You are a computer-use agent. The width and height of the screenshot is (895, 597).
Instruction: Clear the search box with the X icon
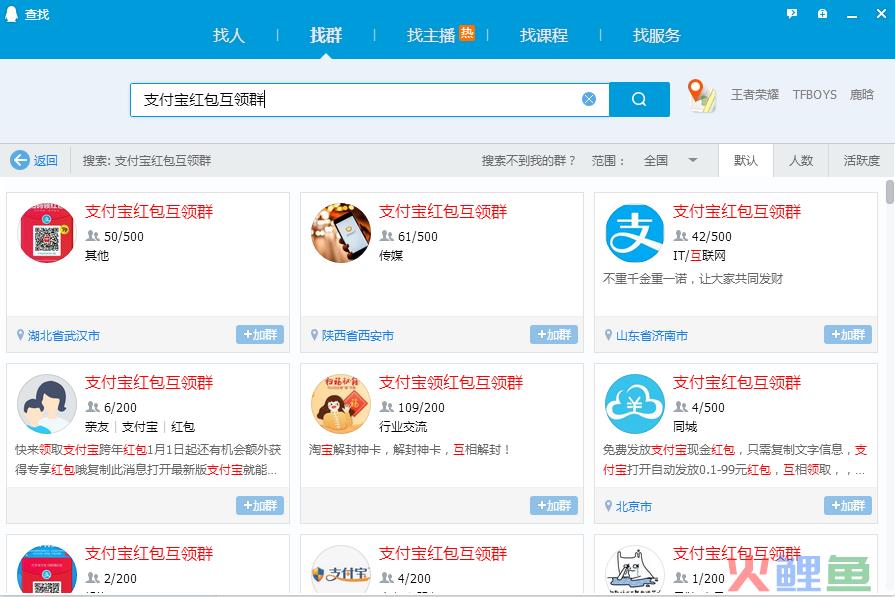(588, 99)
